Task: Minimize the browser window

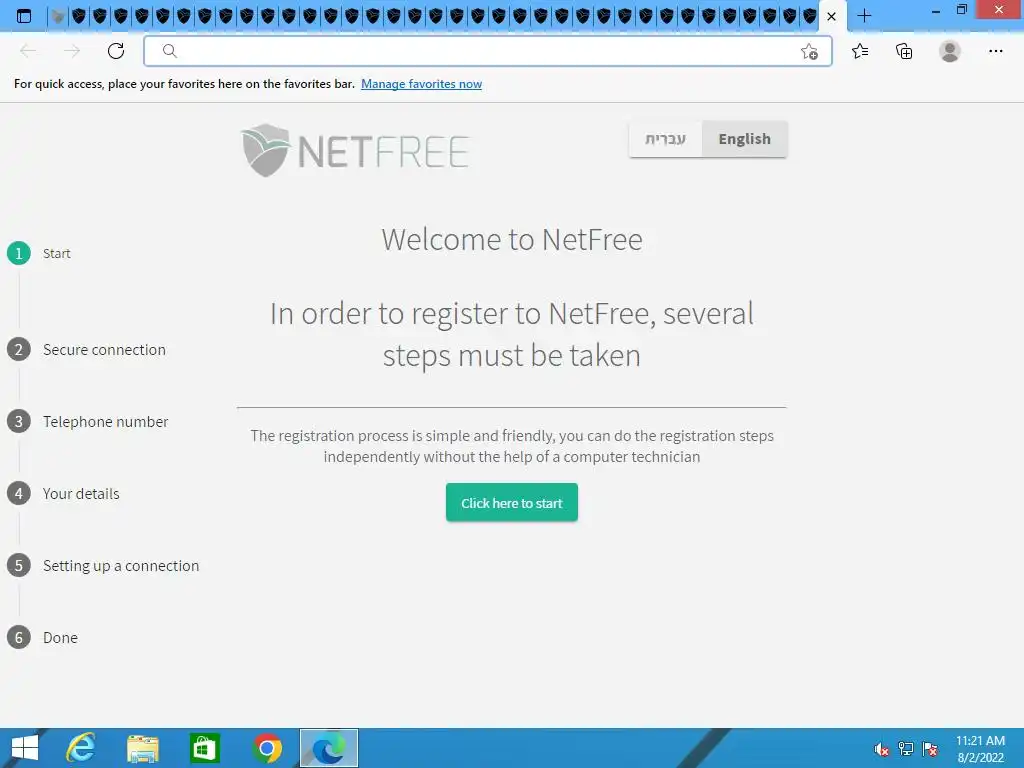Action: click(x=935, y=10)
